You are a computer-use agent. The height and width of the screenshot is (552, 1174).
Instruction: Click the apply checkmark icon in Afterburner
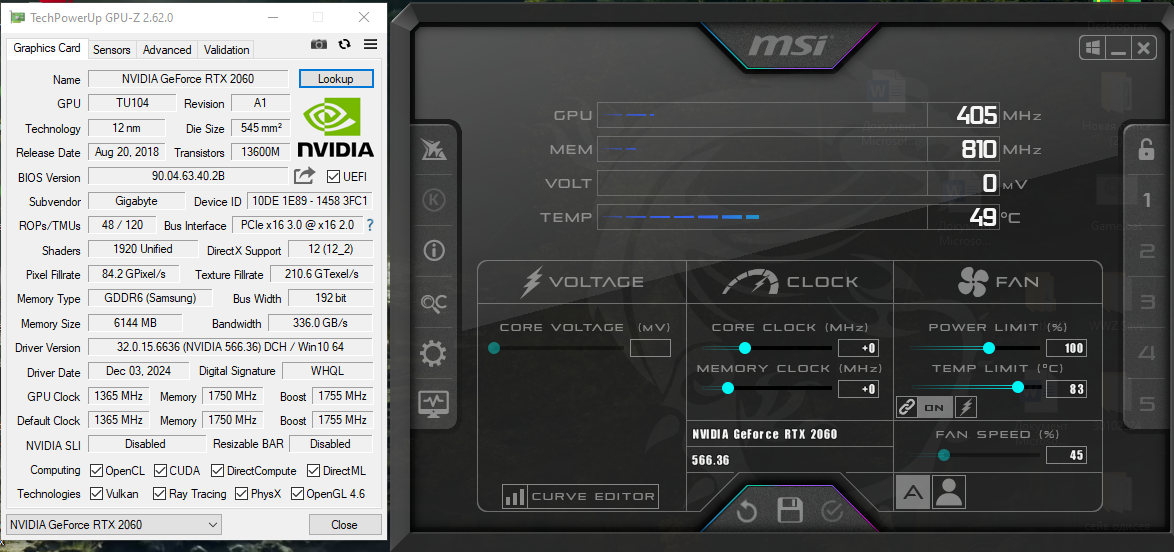[x=833, y=512]
